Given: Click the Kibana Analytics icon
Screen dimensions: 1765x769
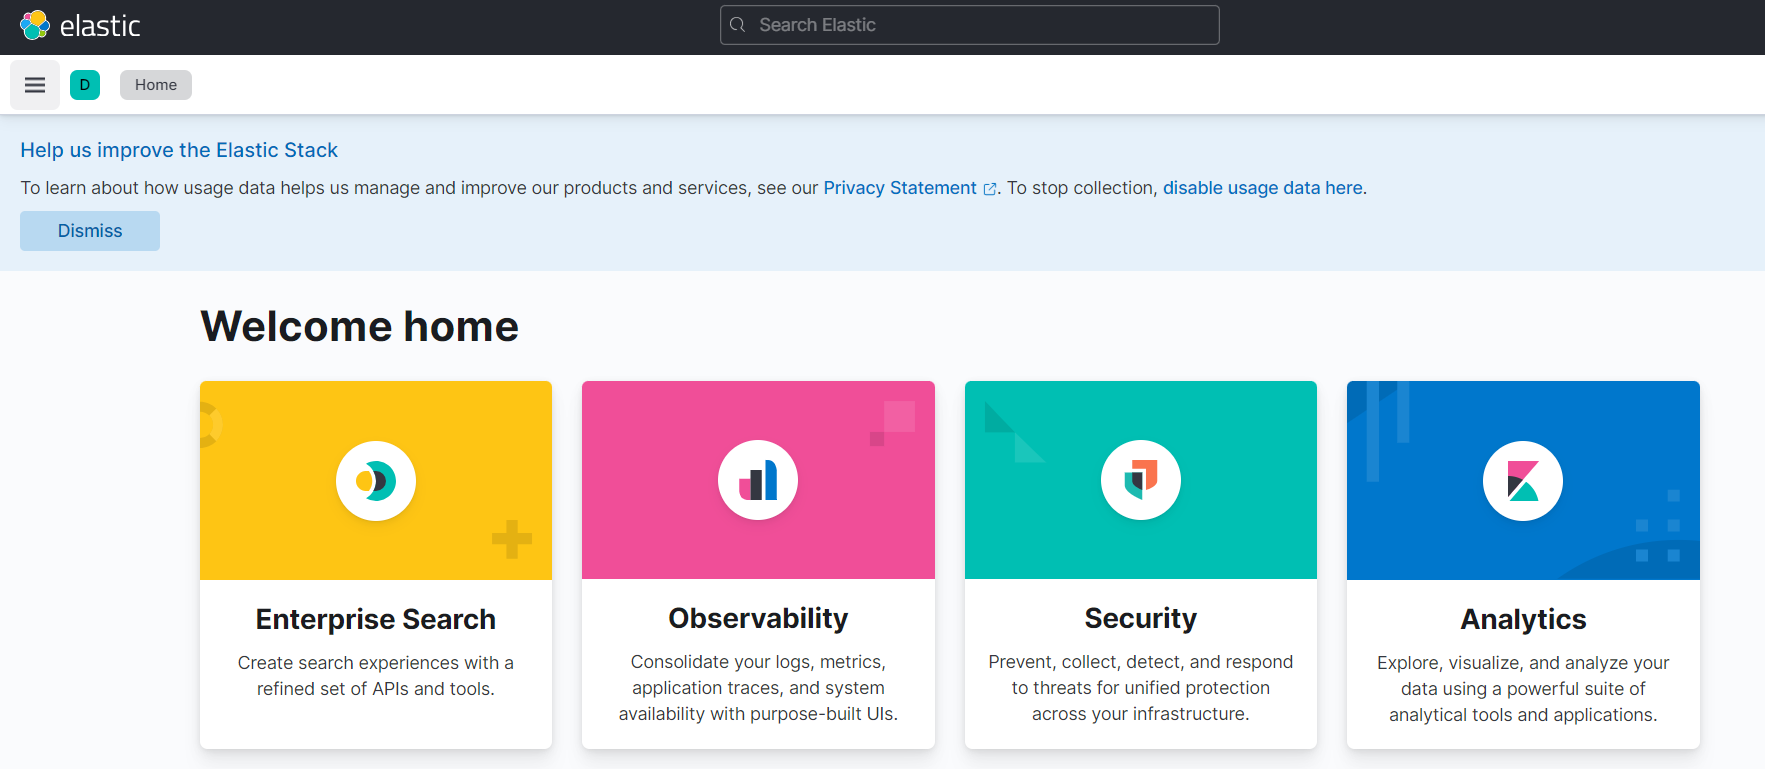Looking at the screenshot, I should 1523,481.
